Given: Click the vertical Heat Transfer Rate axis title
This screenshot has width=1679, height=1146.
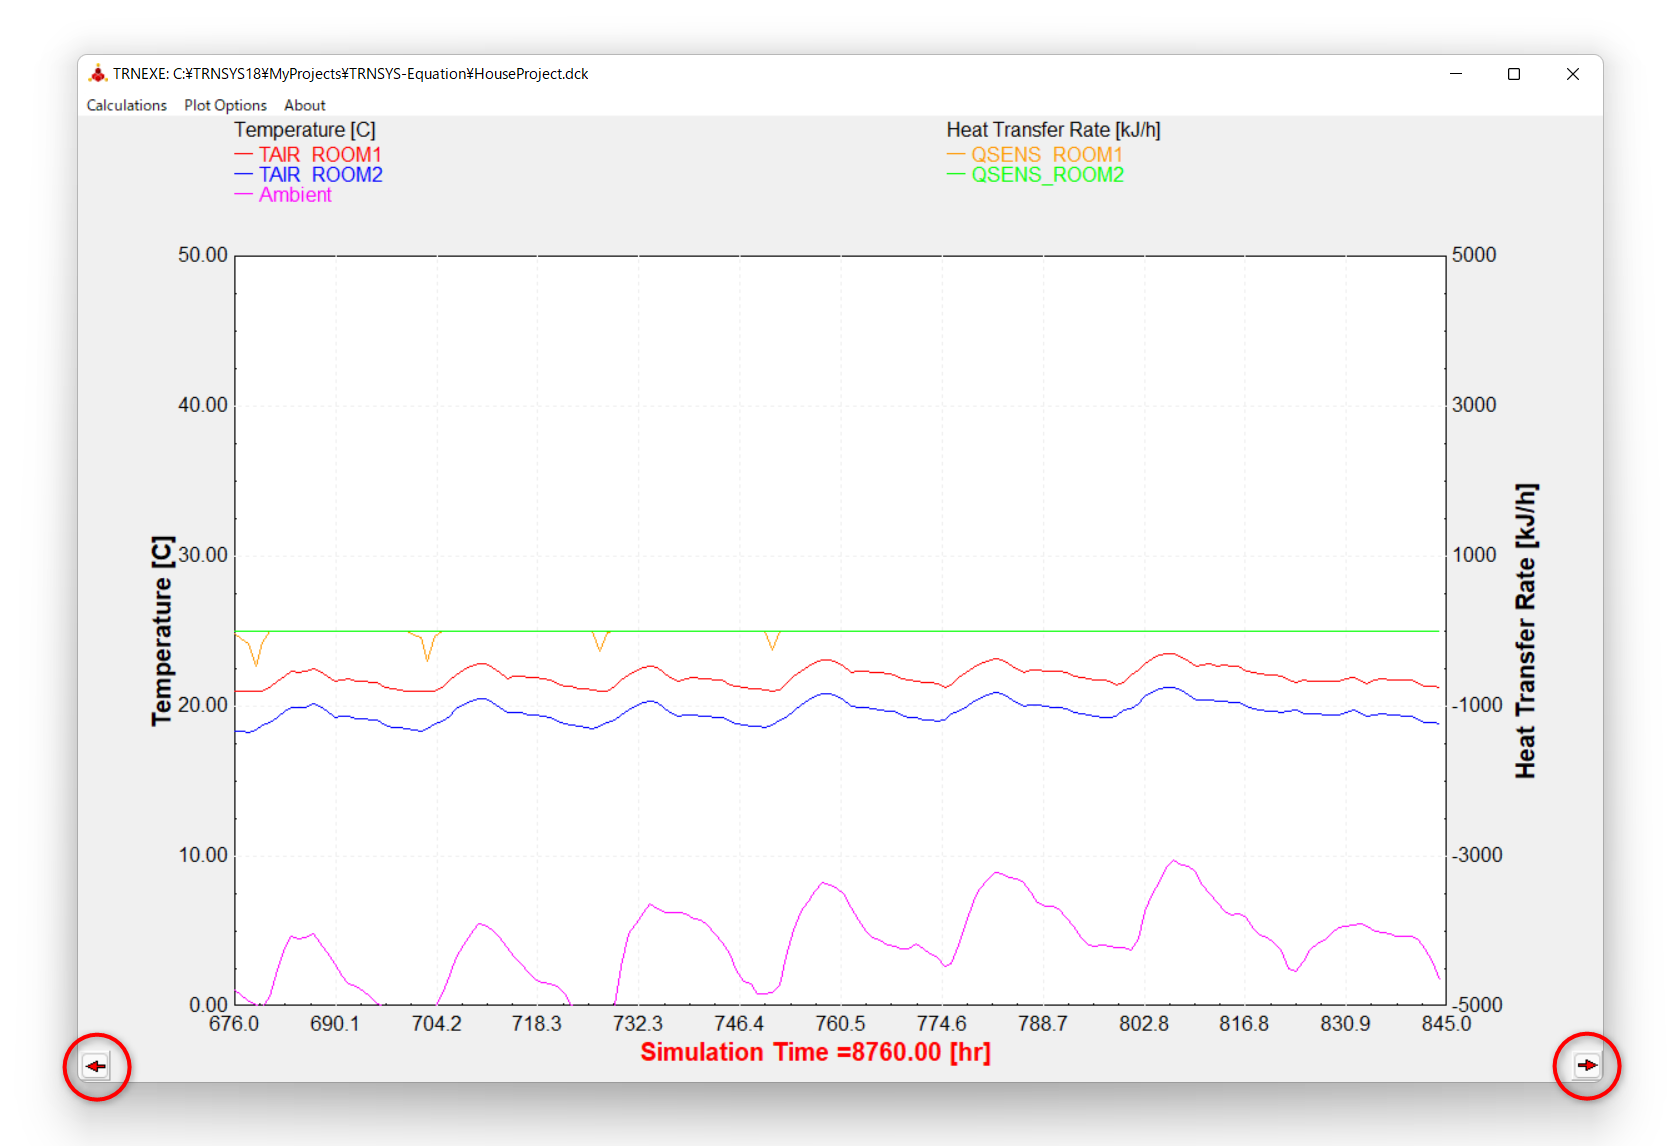Looking at the screenshot, I should (1525, 630).
